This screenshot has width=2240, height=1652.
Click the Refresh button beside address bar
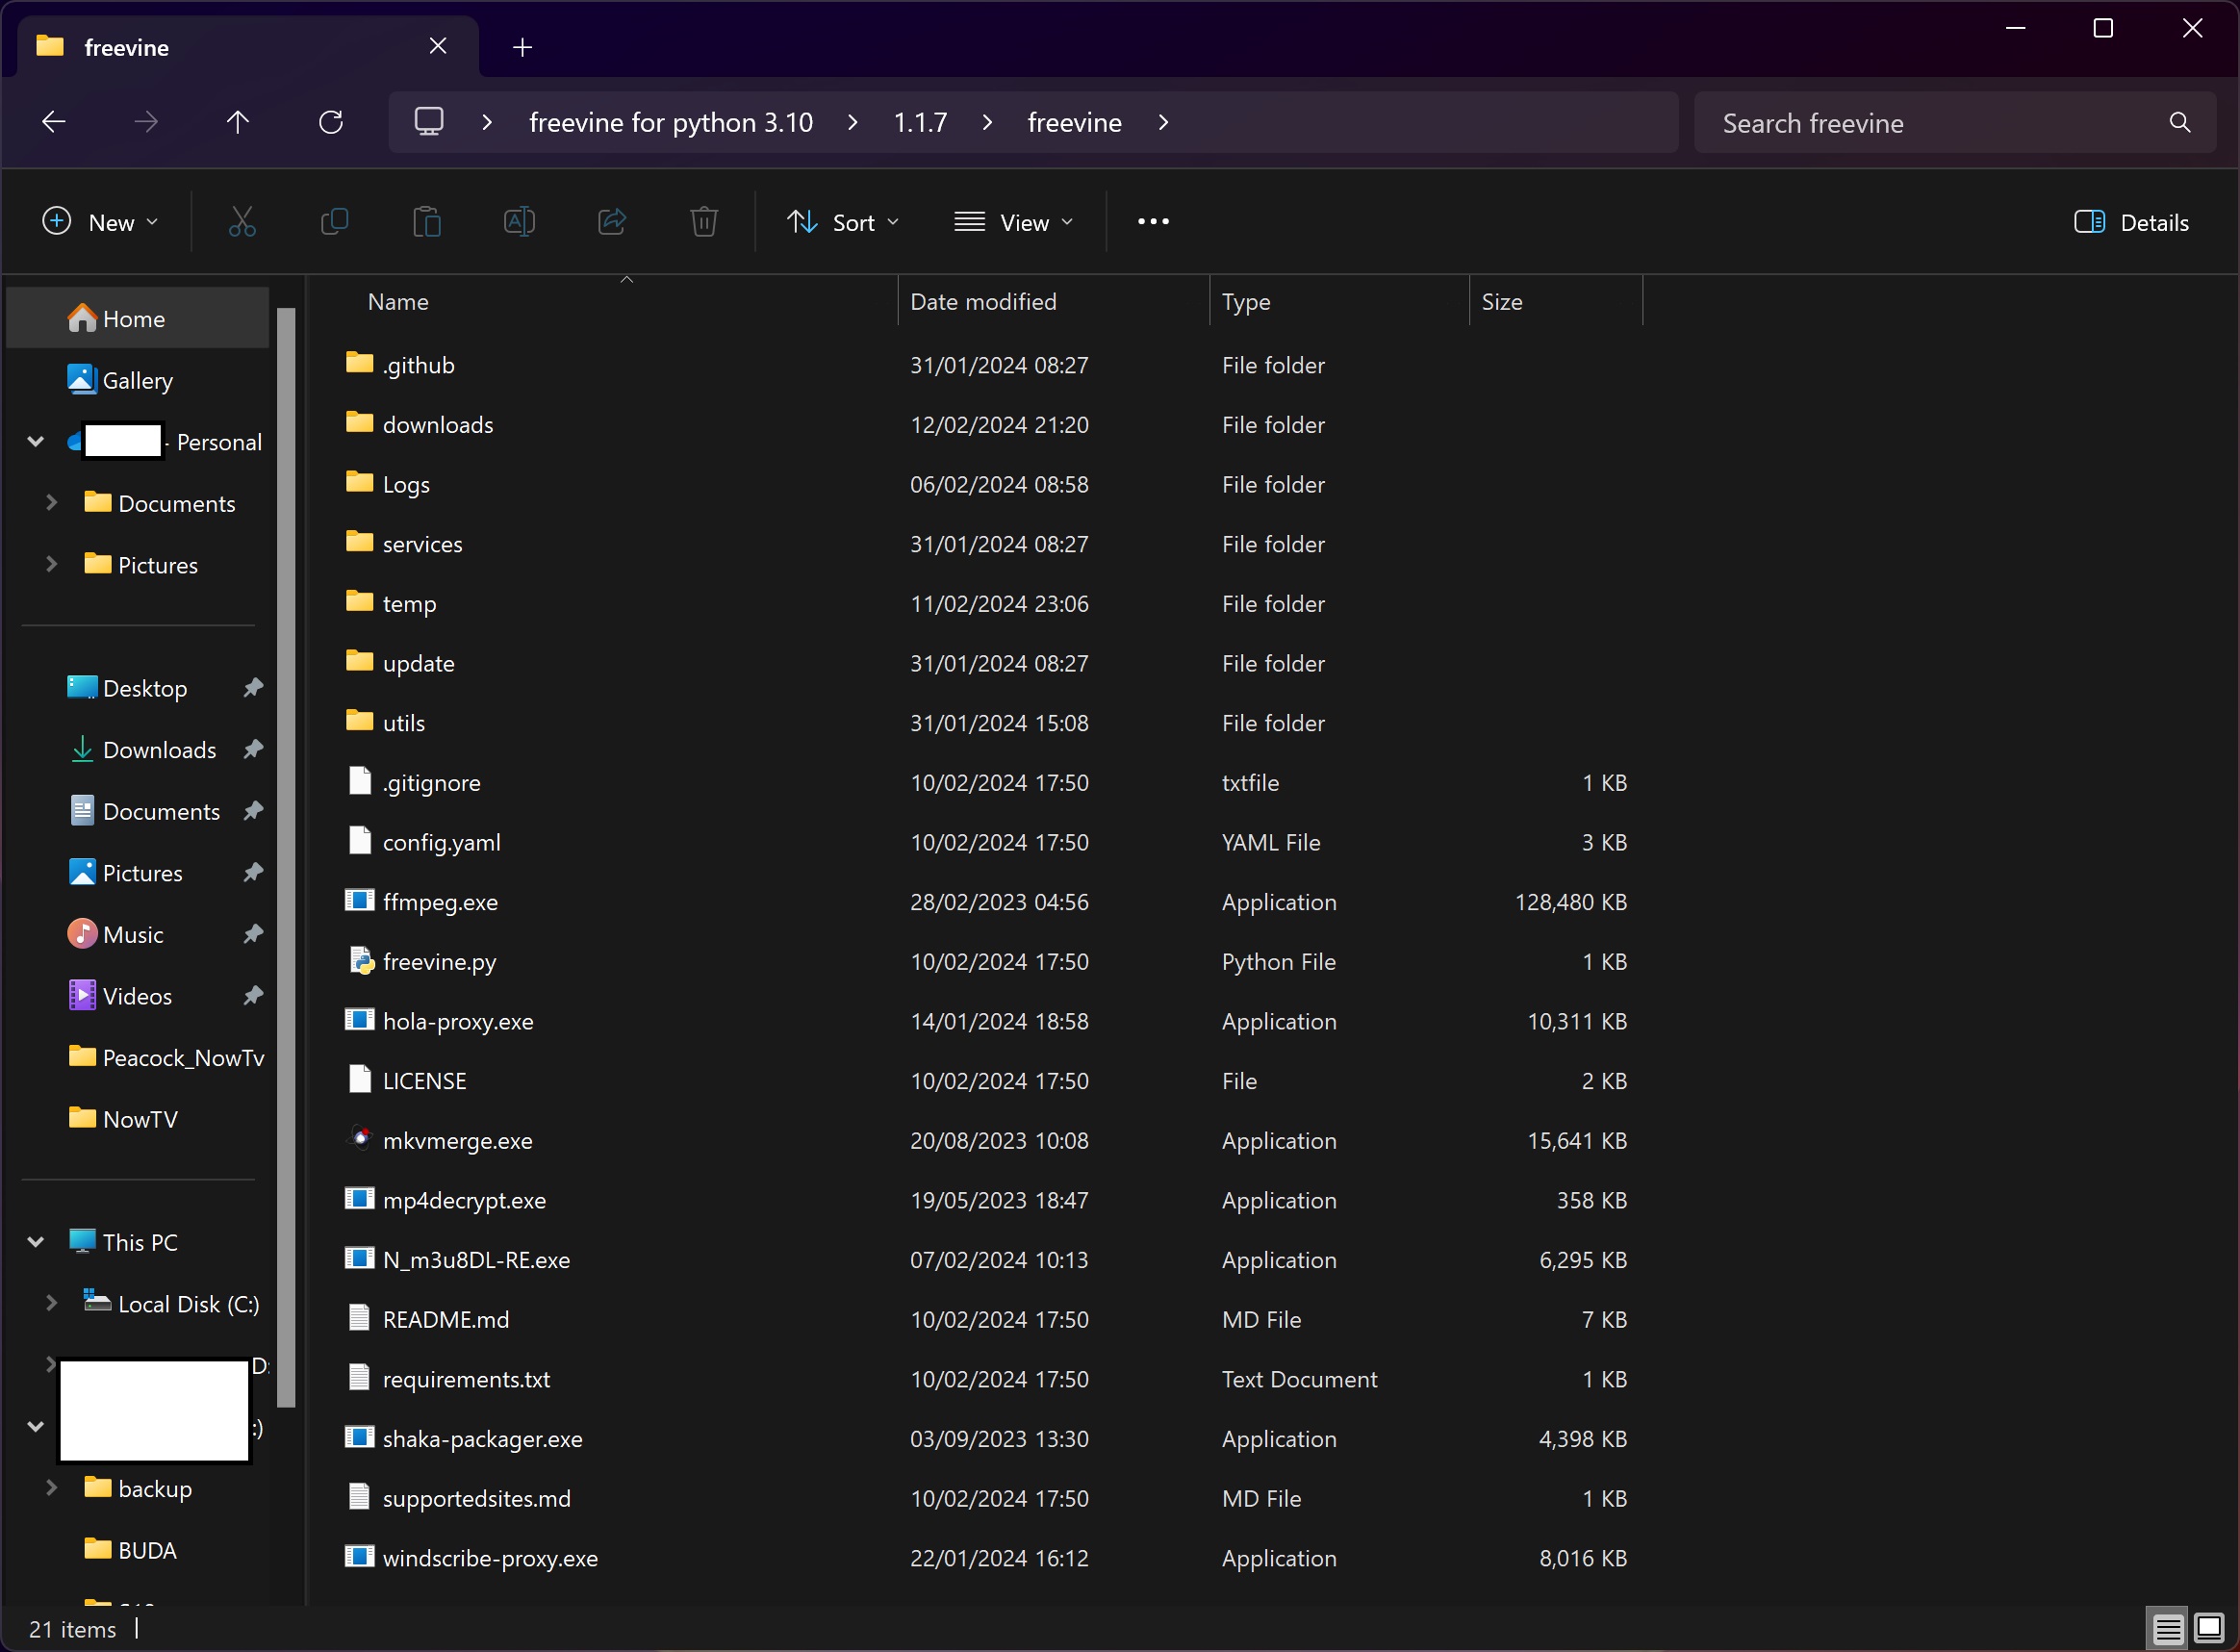click(331, 122)
